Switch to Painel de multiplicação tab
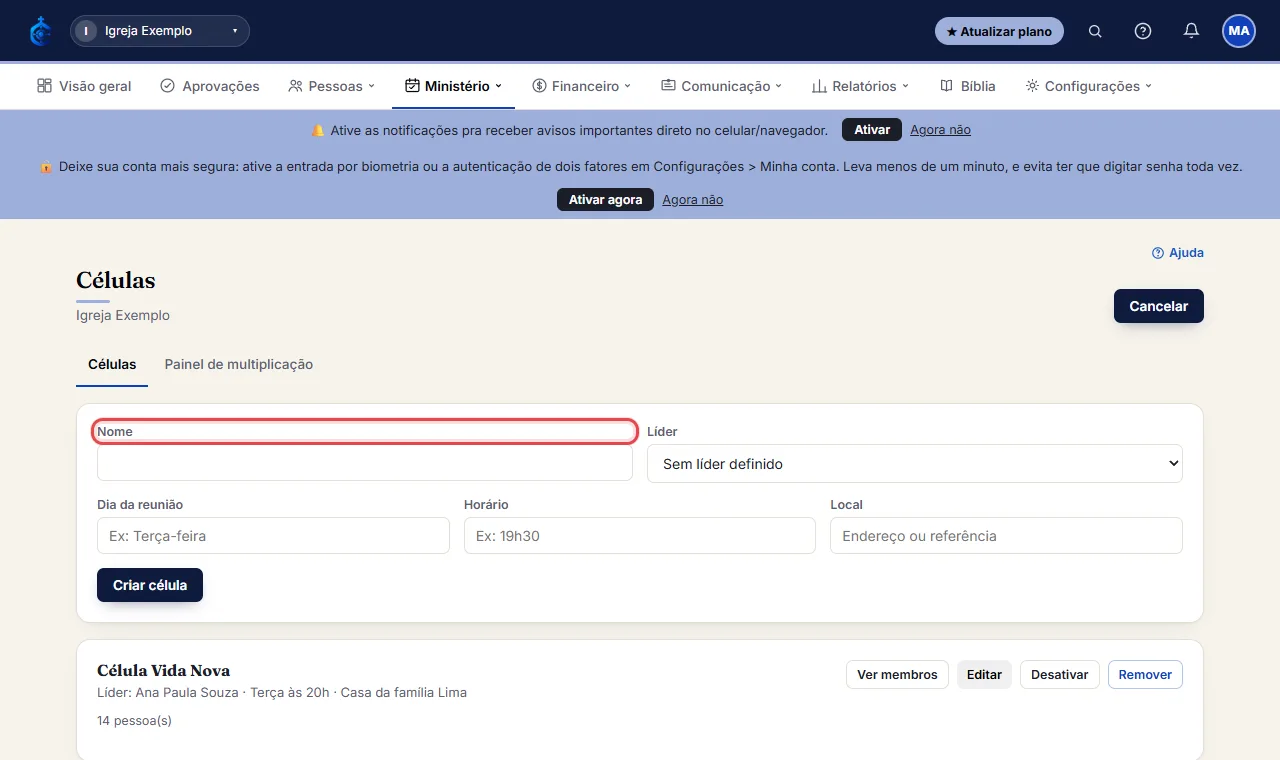Screen dimensions: 1280x760 click(x=239, y=364)
